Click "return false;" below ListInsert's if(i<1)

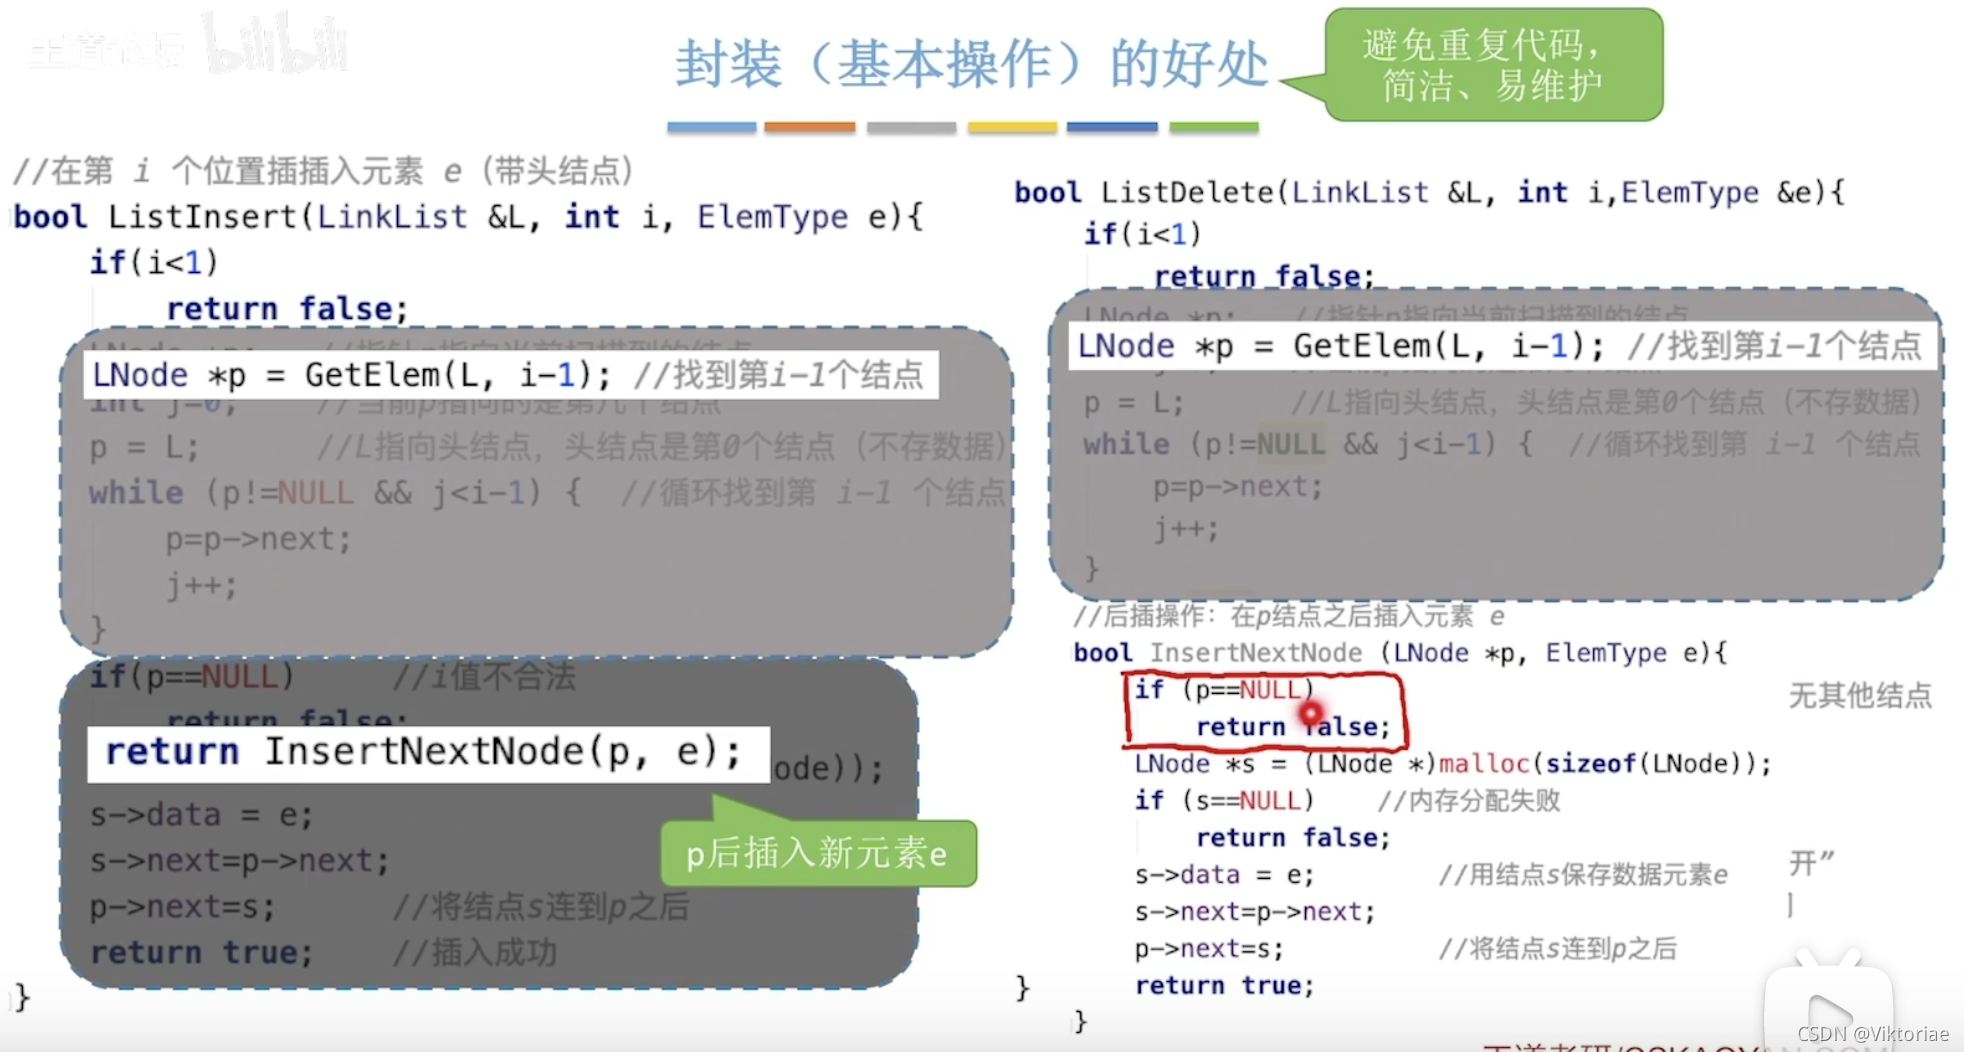[x=287, y=309]
